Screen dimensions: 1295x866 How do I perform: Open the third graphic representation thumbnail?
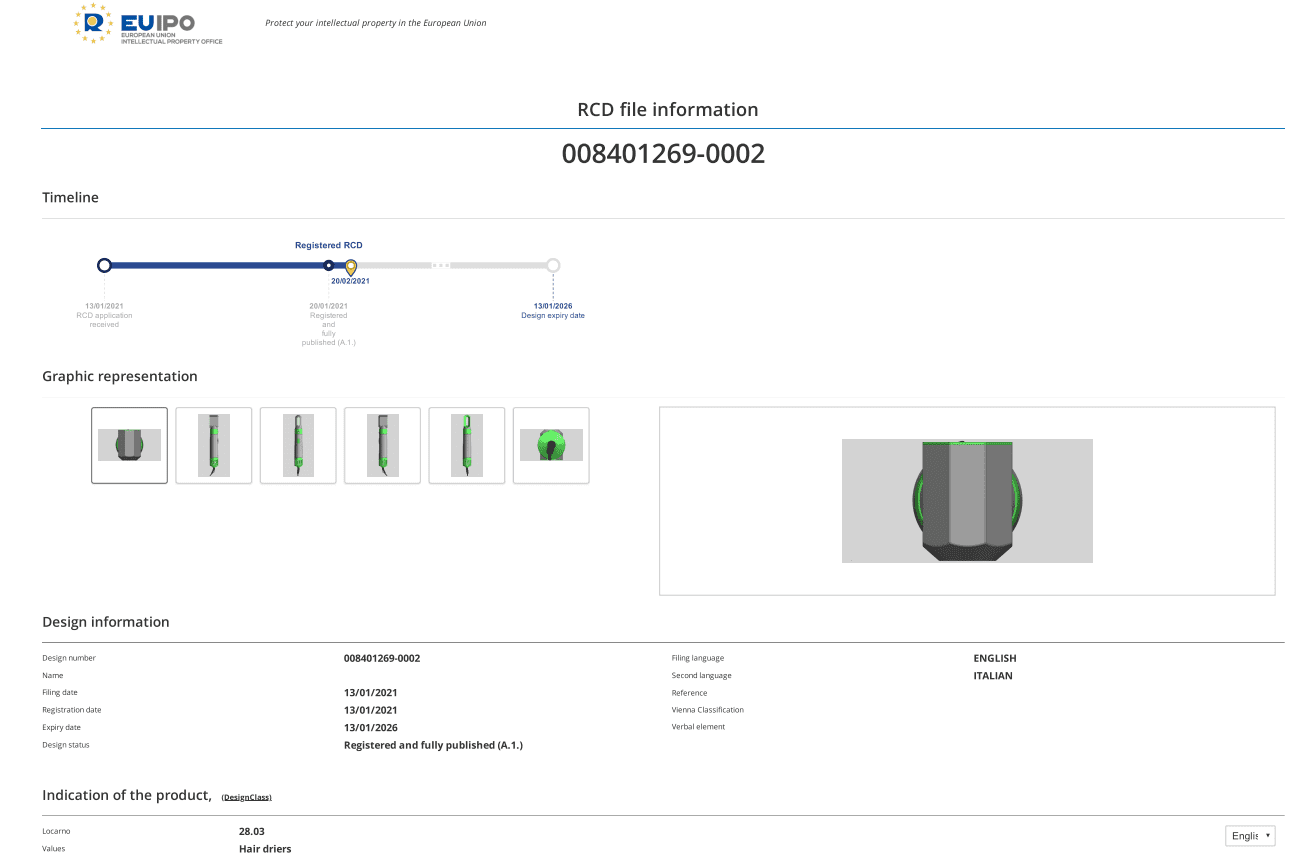click(298, 445)
